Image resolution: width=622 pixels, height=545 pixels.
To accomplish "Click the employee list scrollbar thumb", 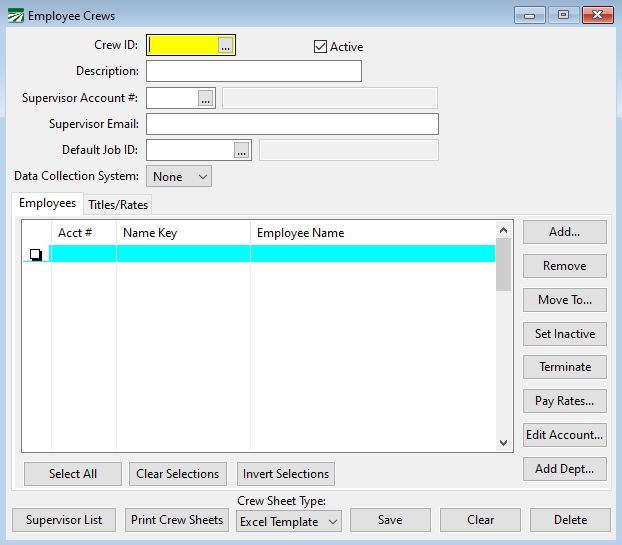I will [503, 265].
